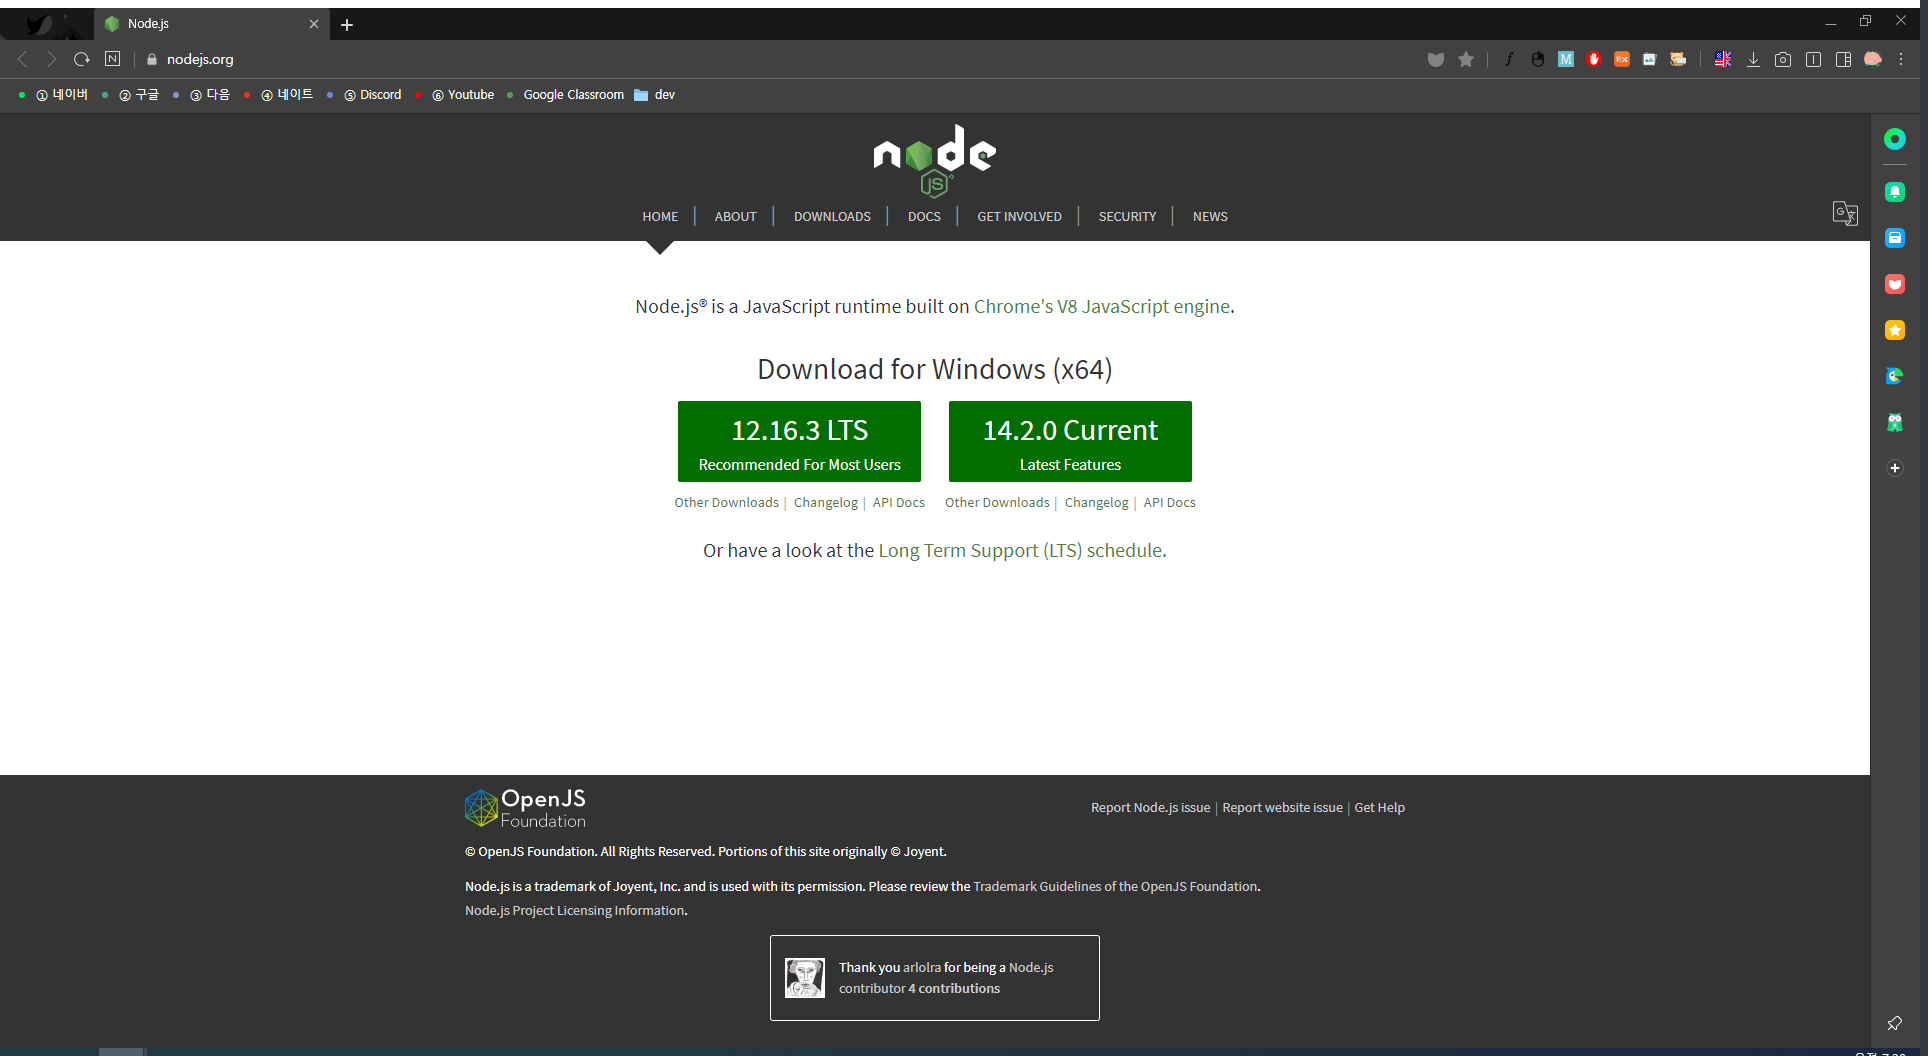Click the page translate icon in header
The height and width of the screenshot is (1056, 1928).
(1845, 213)
